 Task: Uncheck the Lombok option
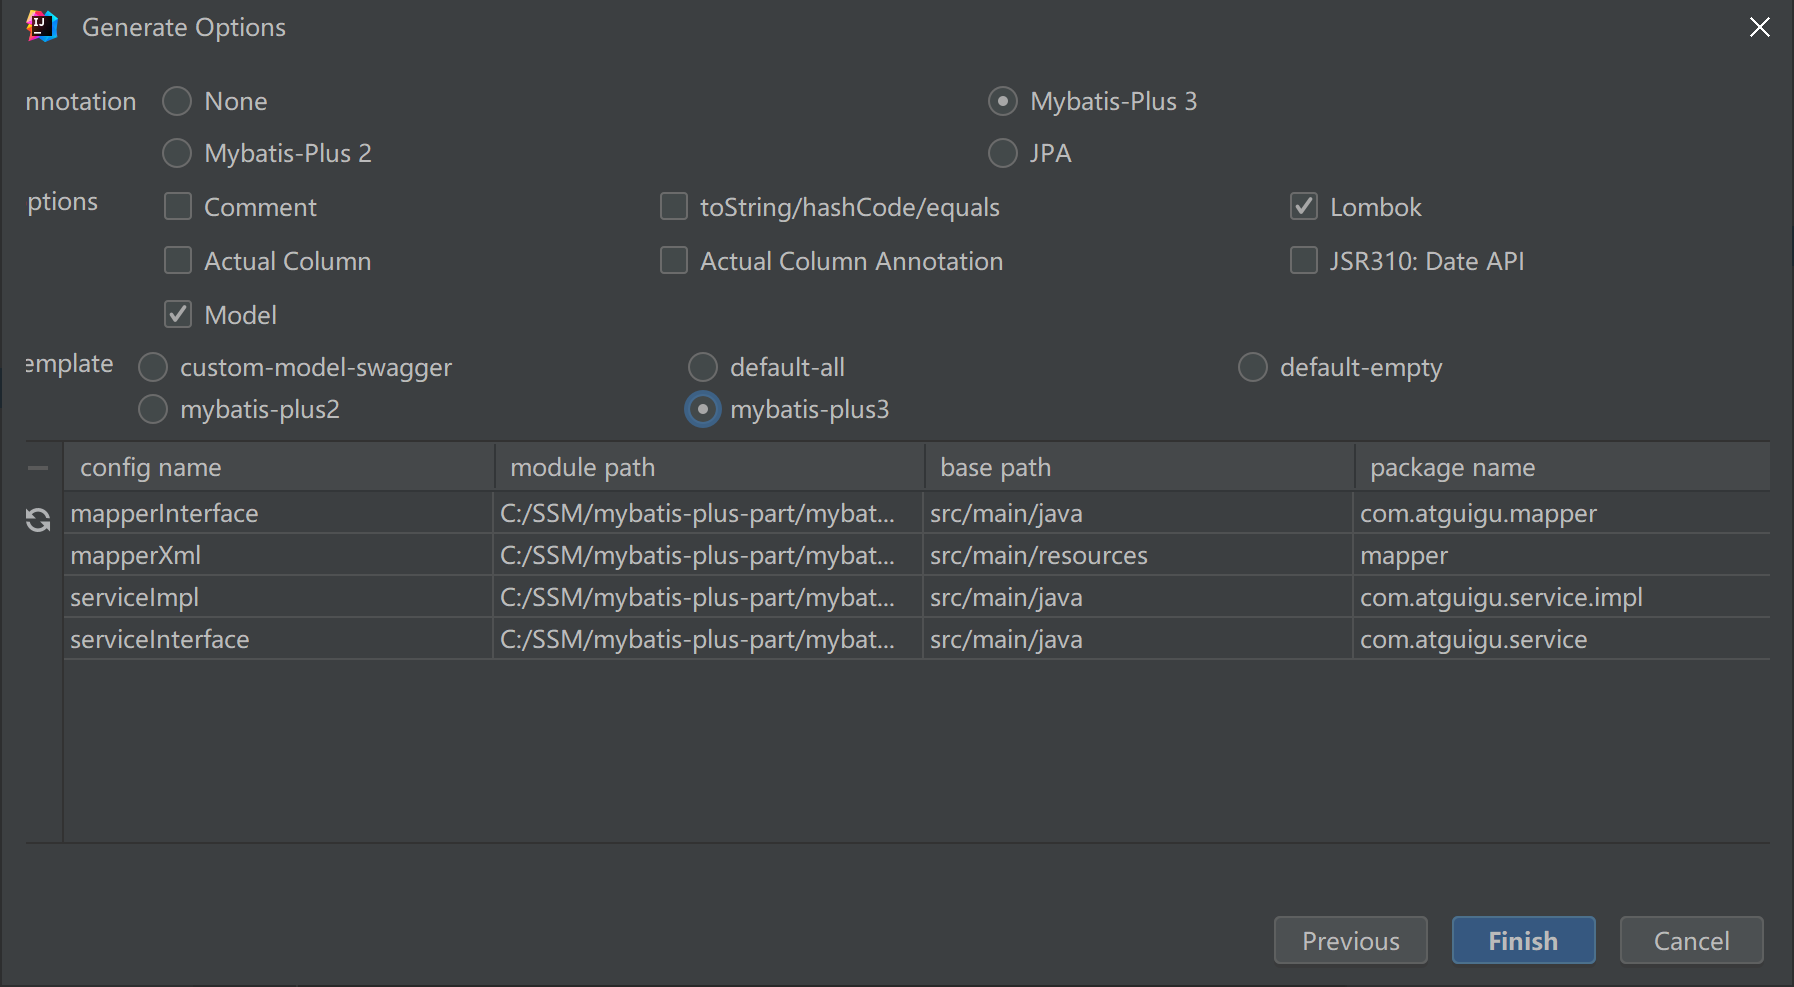click(x=1304, y=207)
